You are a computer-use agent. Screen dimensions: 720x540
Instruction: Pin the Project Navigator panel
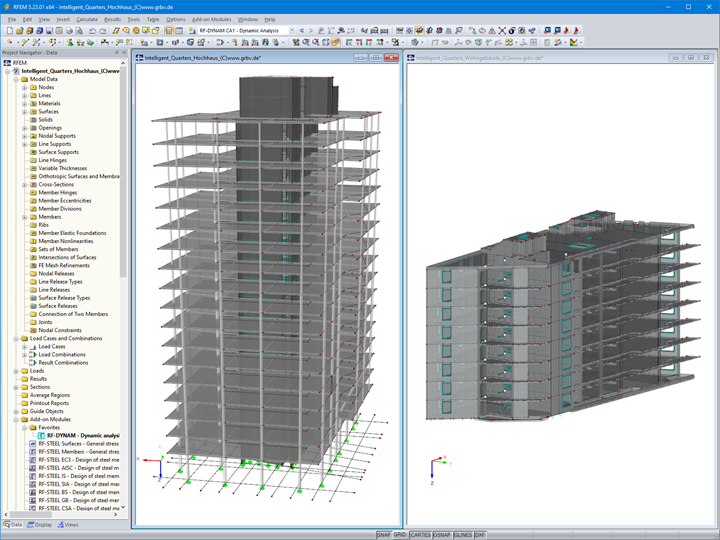pyautogui.click(x=117, y=53)
